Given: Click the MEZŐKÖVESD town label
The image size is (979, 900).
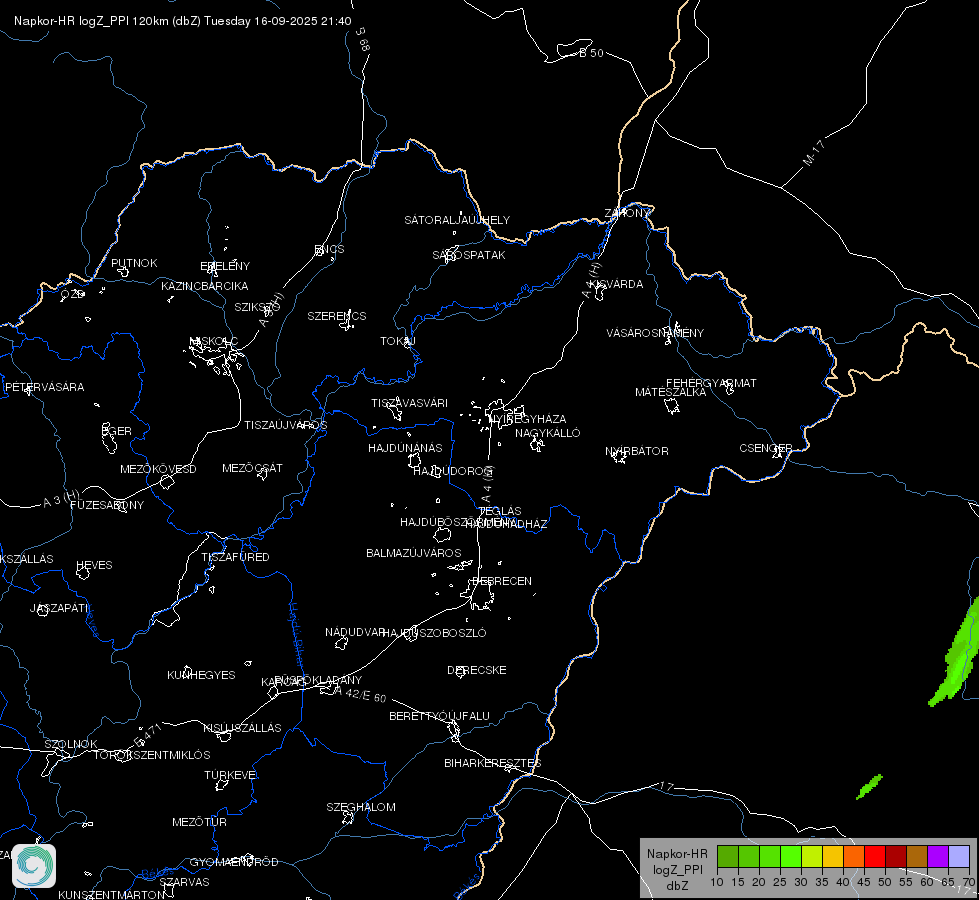Looking at the screenshot, I should point(158,469).
